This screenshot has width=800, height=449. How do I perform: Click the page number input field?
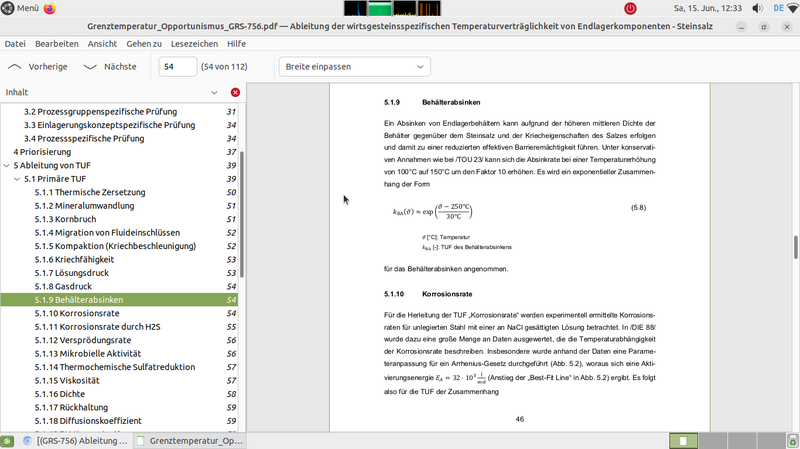[177, 67]
